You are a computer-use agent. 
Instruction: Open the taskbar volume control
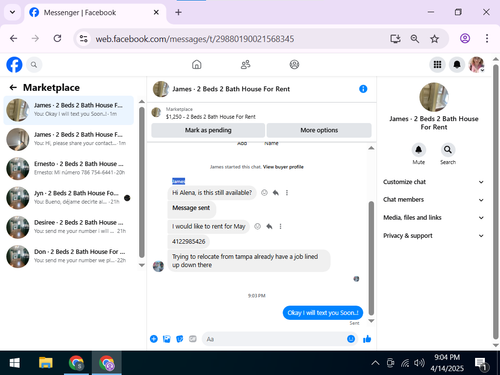(x=419, y=363)
